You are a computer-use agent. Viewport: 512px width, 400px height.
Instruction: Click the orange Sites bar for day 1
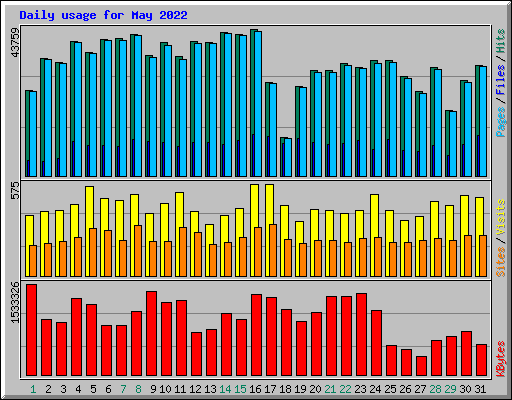(33, 261)
